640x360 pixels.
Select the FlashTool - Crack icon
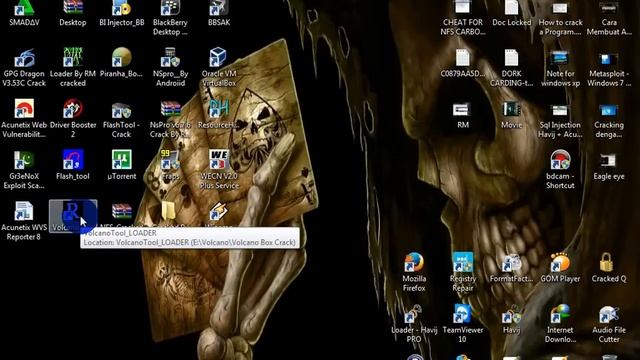pos(122,109)
